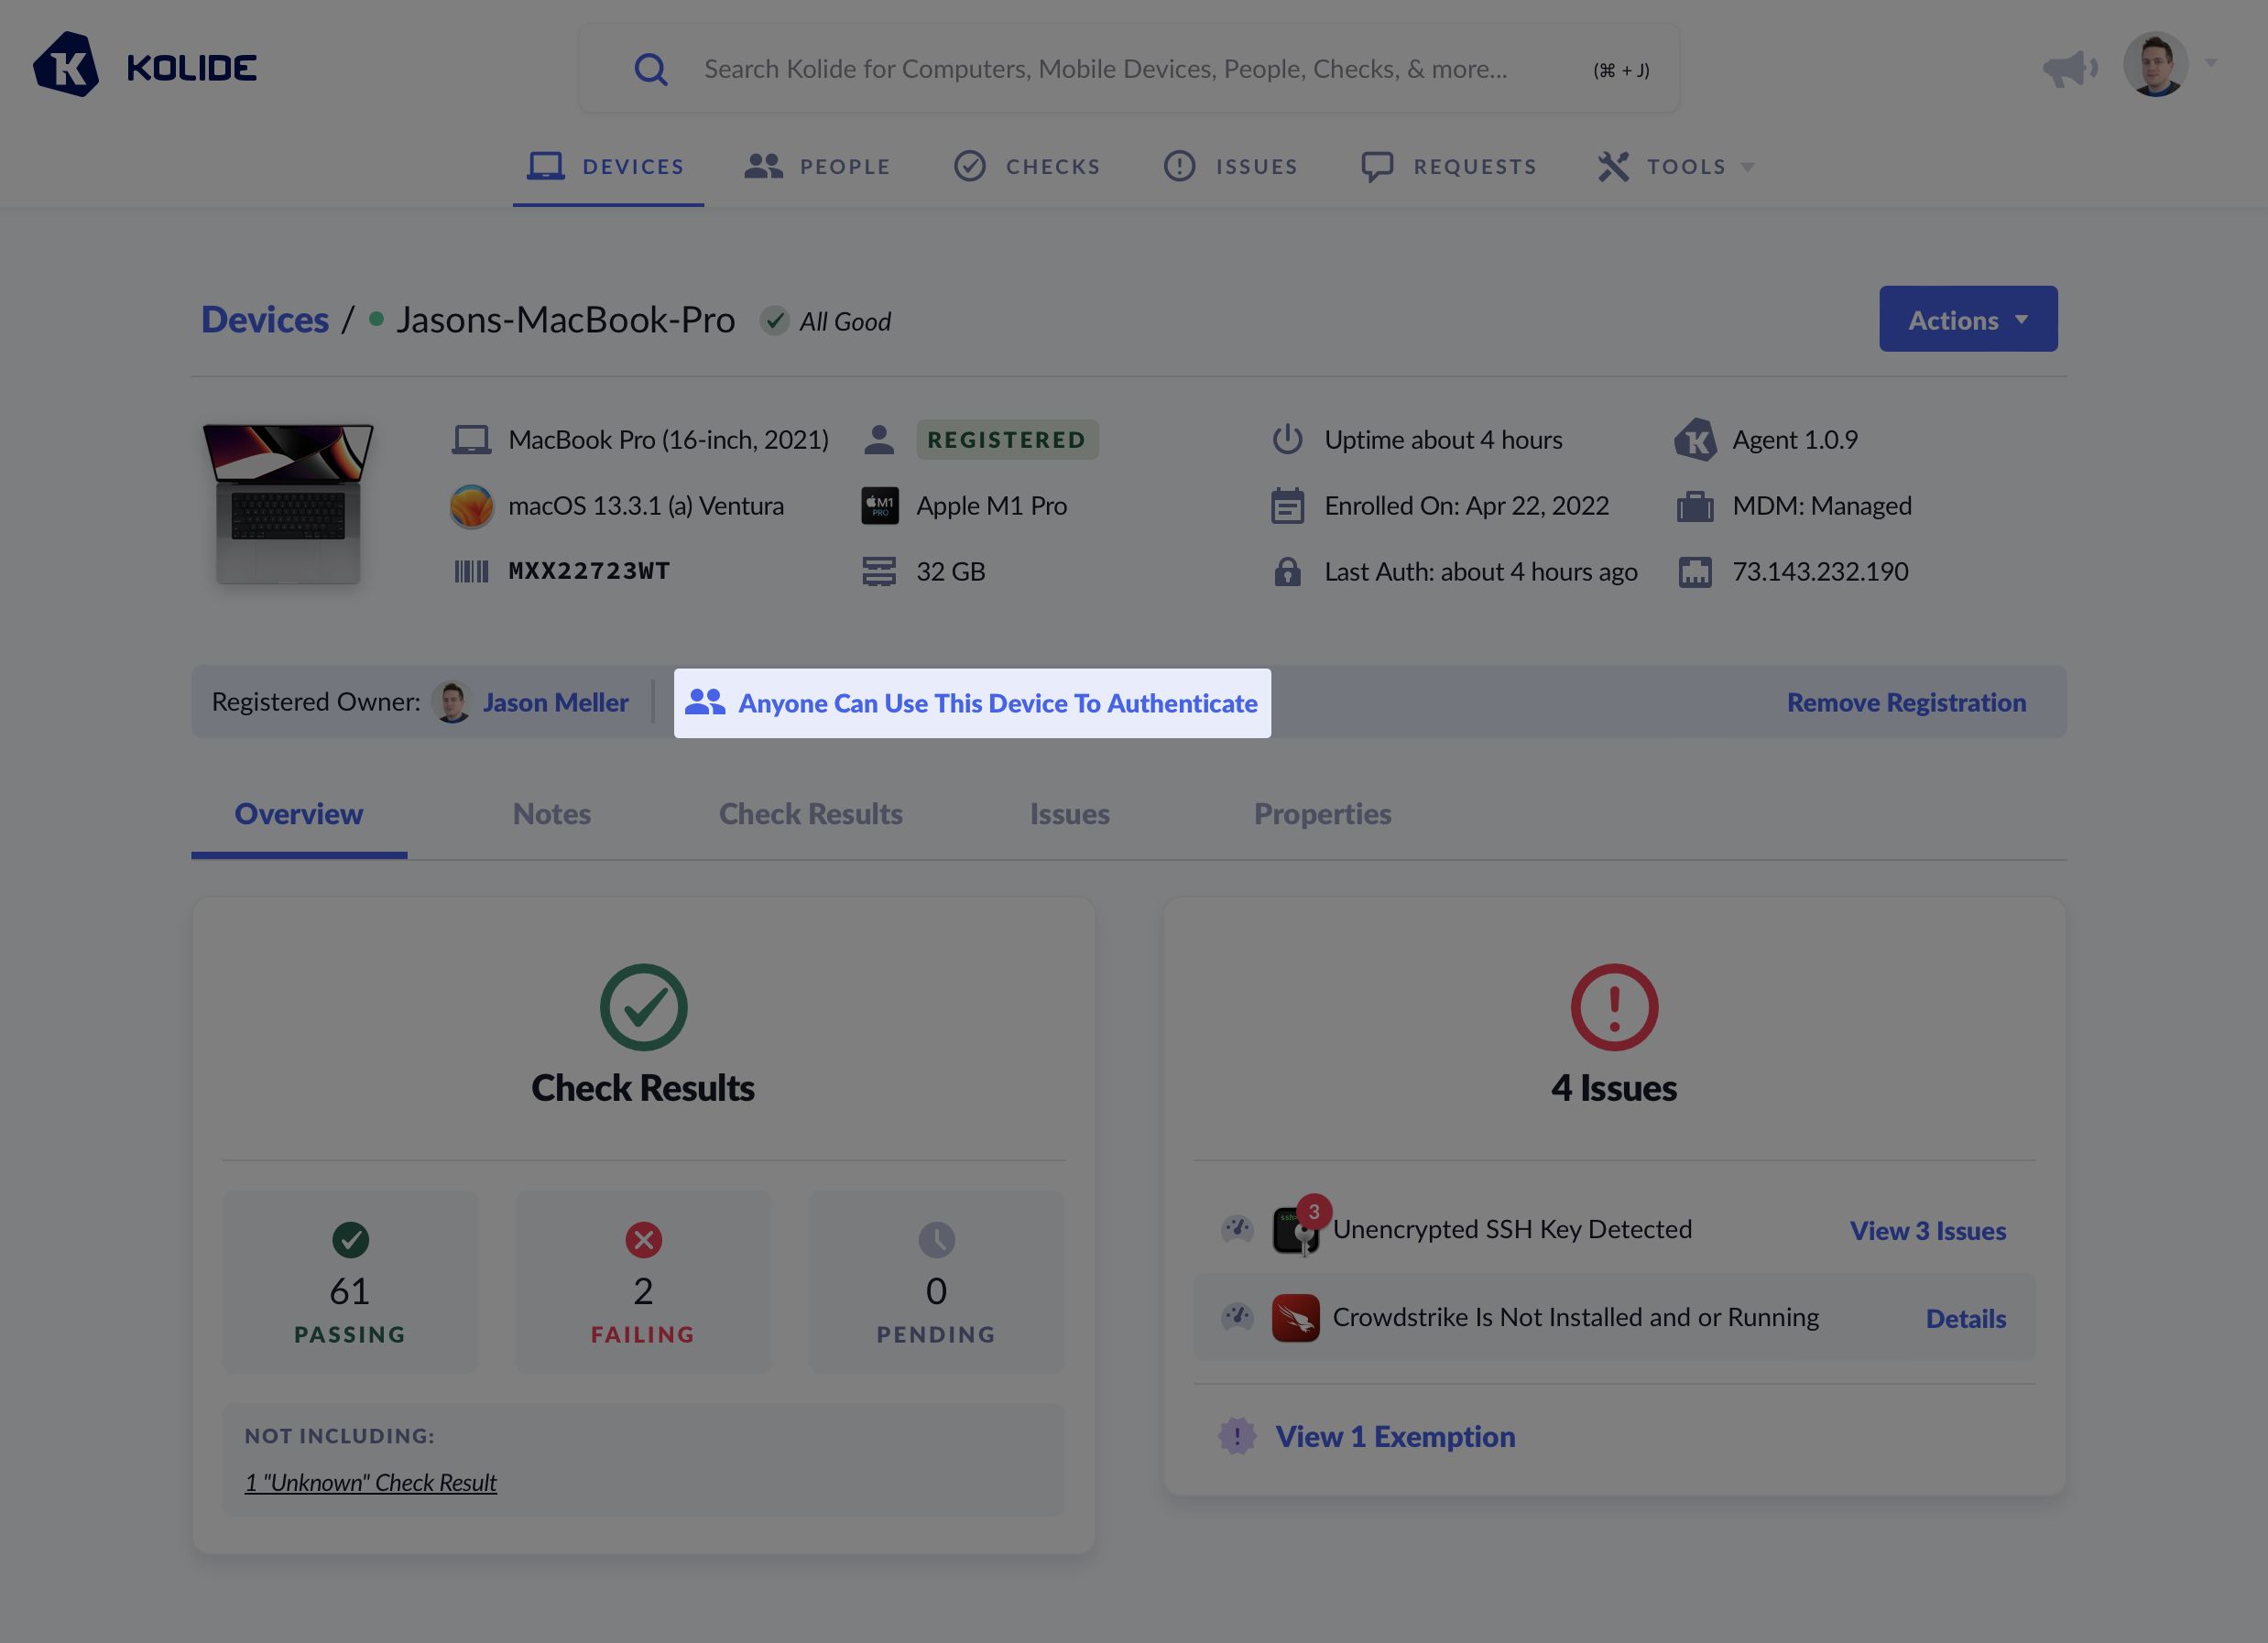Click the MacBook Pro device thumbnail
2268x1643 pixels.
[288, 503]
